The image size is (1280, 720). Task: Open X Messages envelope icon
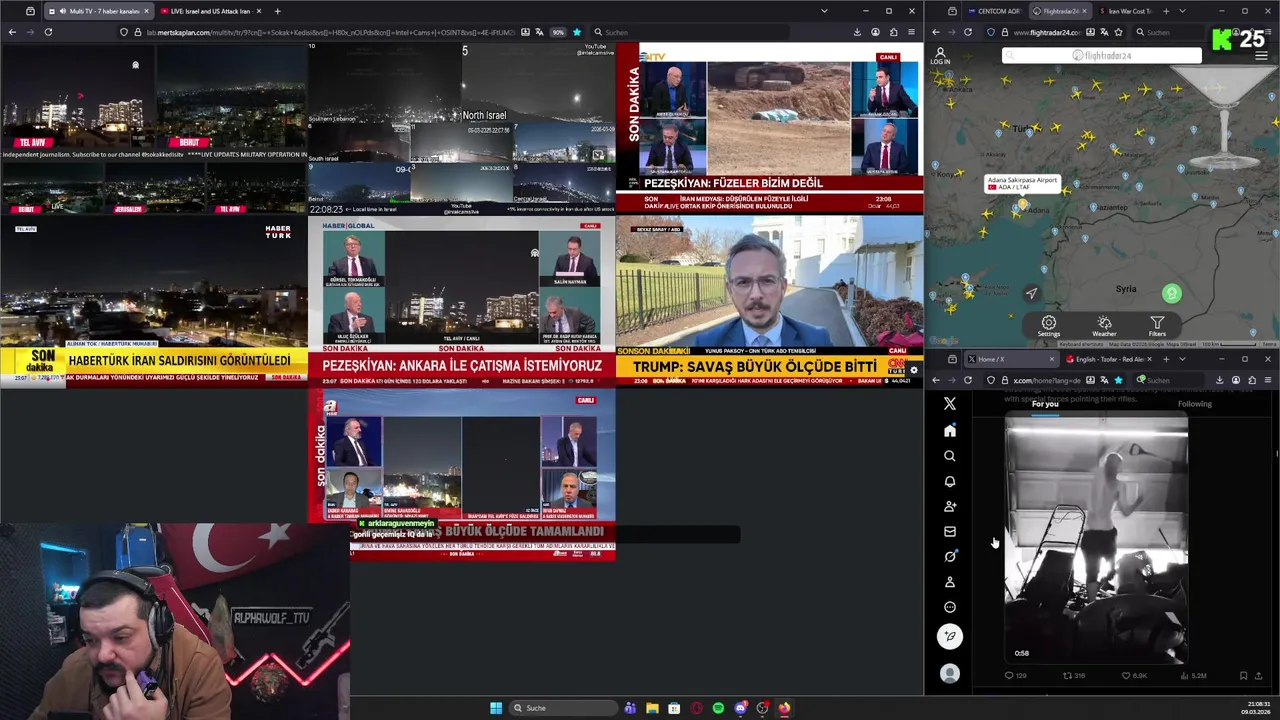[950, 531]
